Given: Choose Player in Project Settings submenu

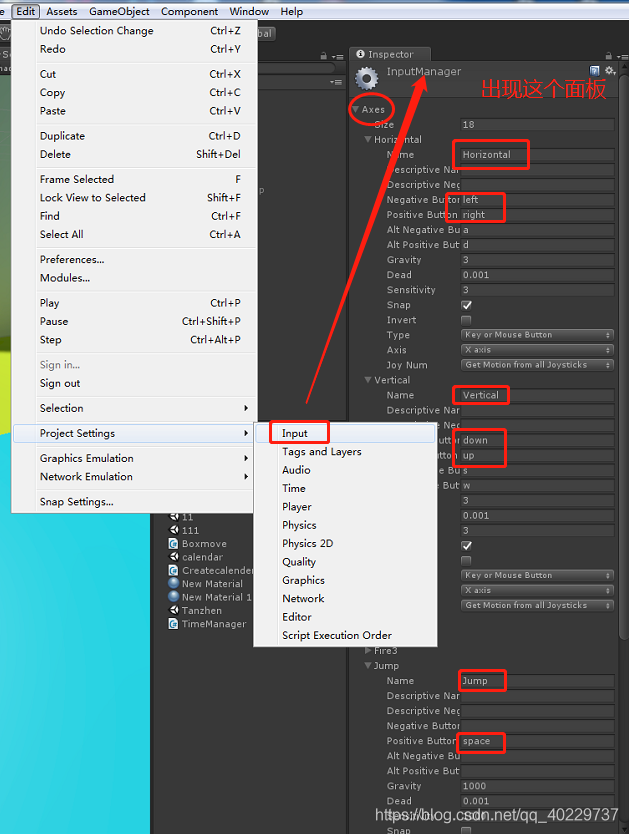Looking at the screenshot, I should [345, 507].
